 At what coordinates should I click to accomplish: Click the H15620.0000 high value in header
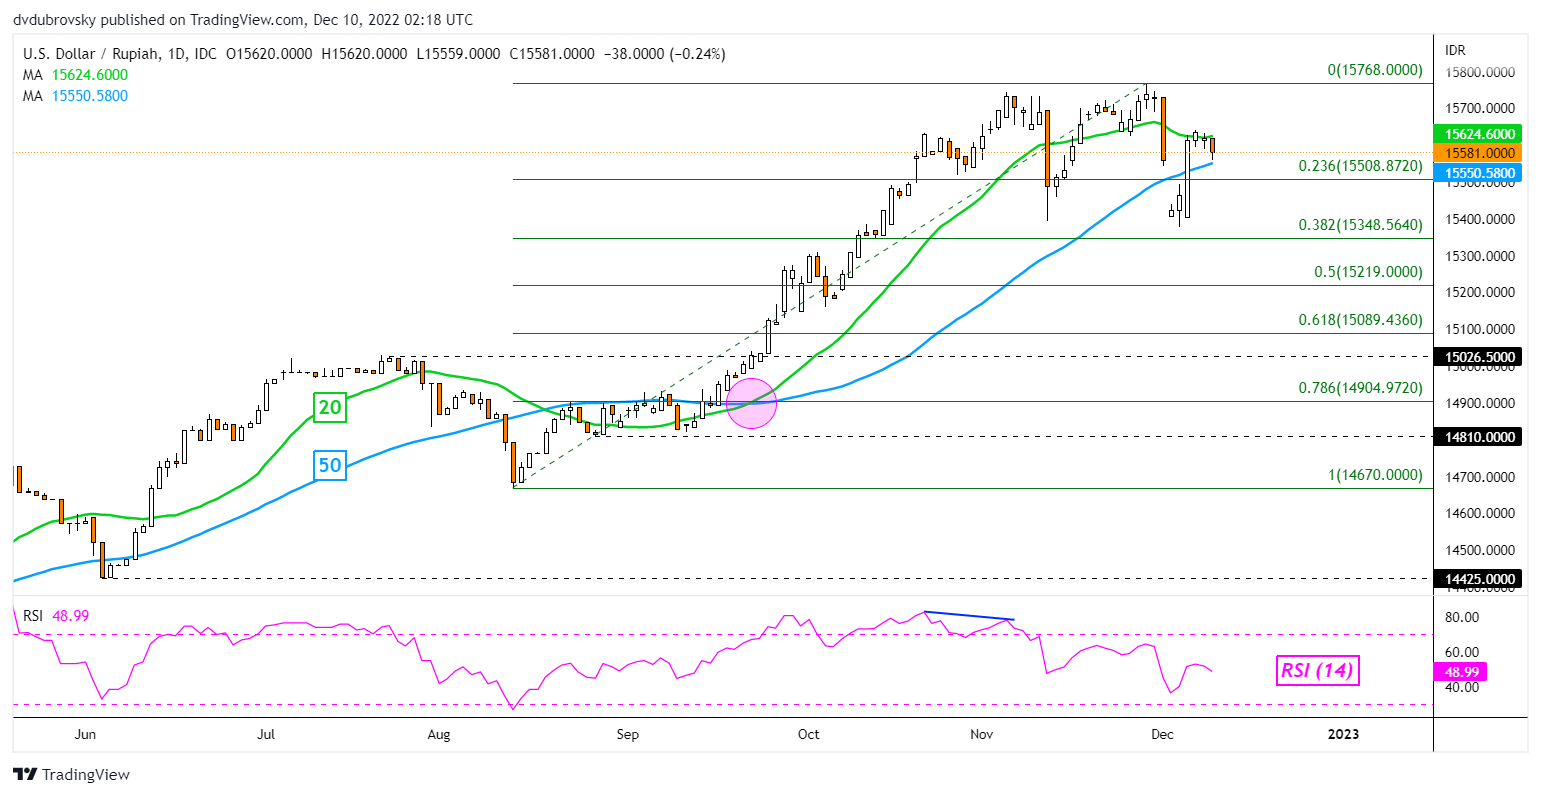(364, 54)
